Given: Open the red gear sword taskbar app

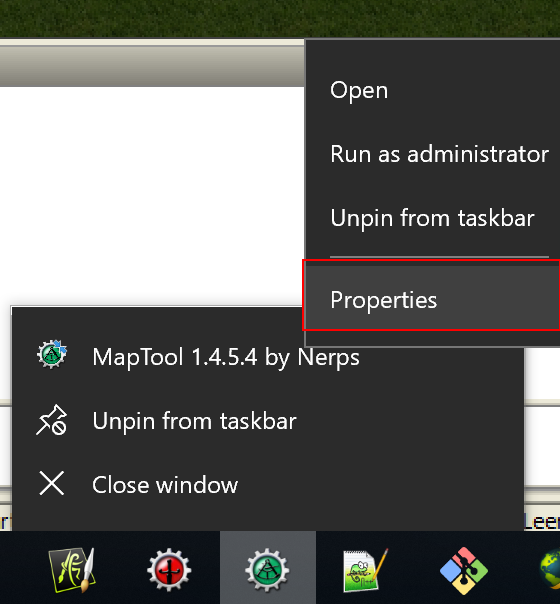Looking at the screenshot, I should [x=169, y=569].
